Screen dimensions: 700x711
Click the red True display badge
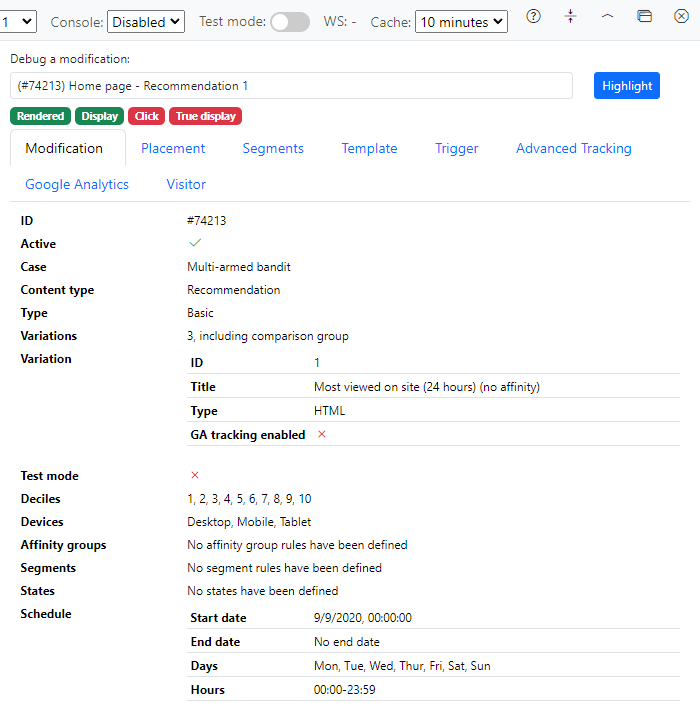[x=206, y=116]
